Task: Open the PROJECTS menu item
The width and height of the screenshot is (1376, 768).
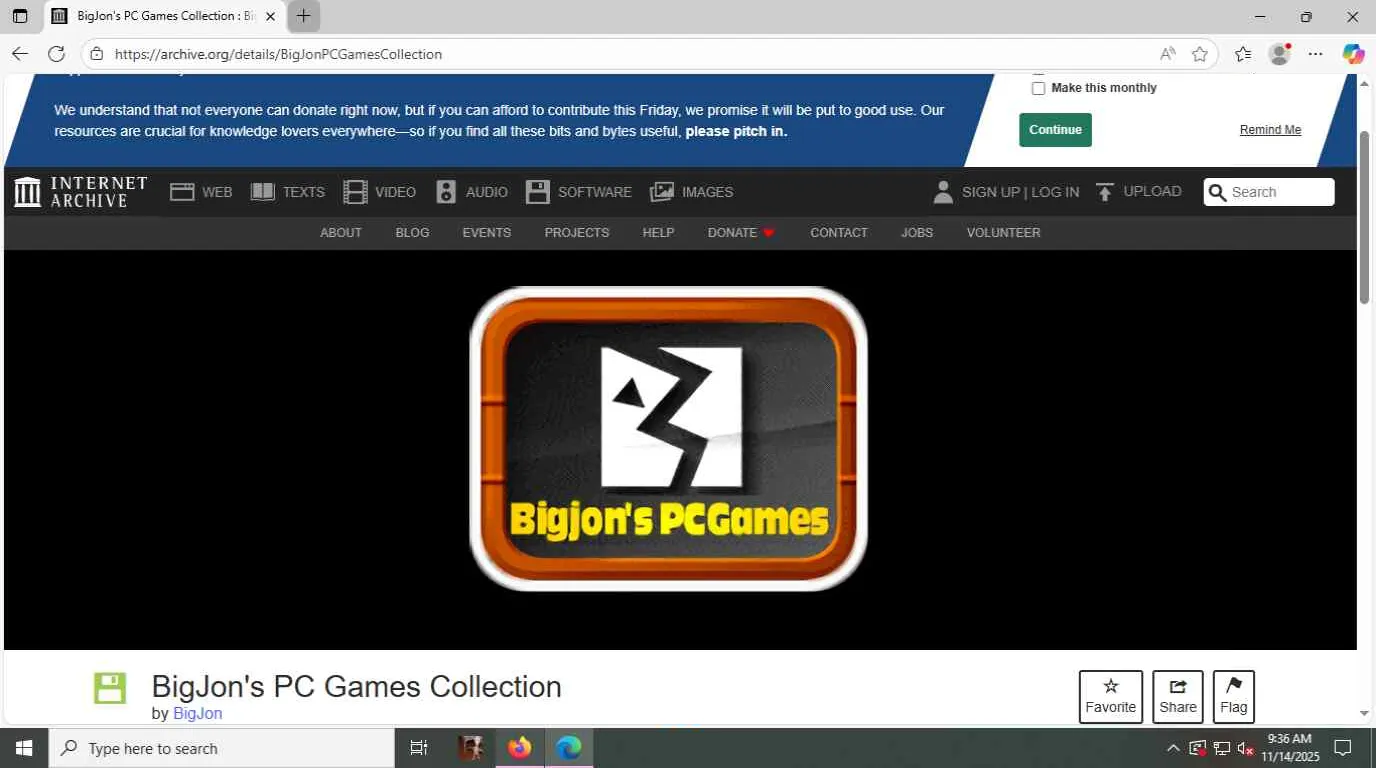Action: pos(577,232)
